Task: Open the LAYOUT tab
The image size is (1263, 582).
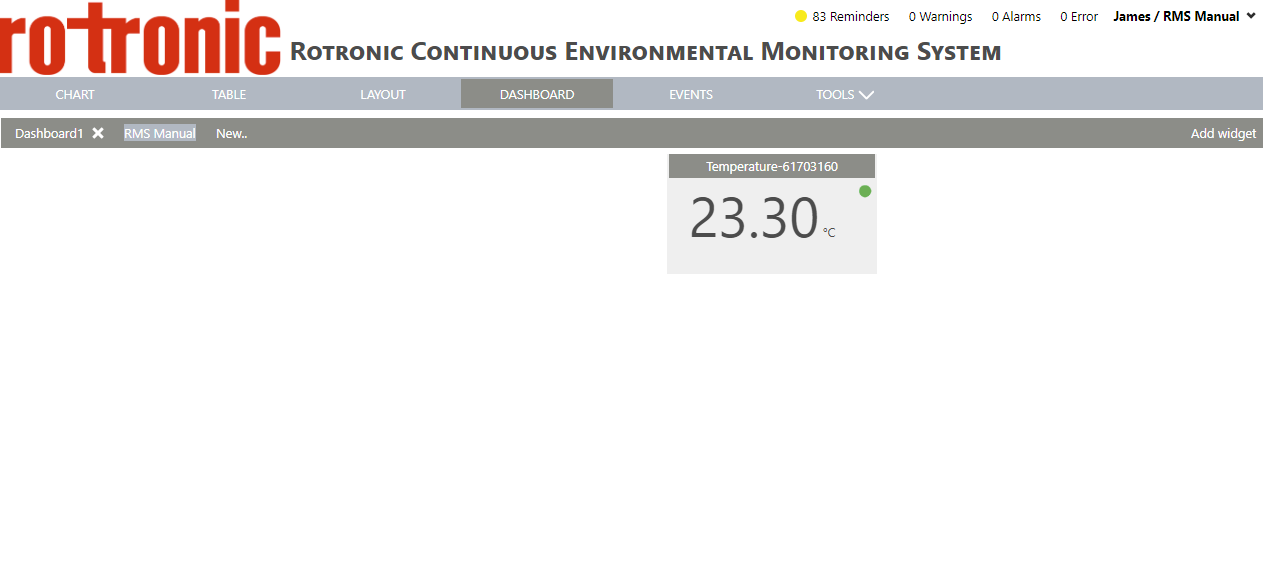Action: point(383,94)
